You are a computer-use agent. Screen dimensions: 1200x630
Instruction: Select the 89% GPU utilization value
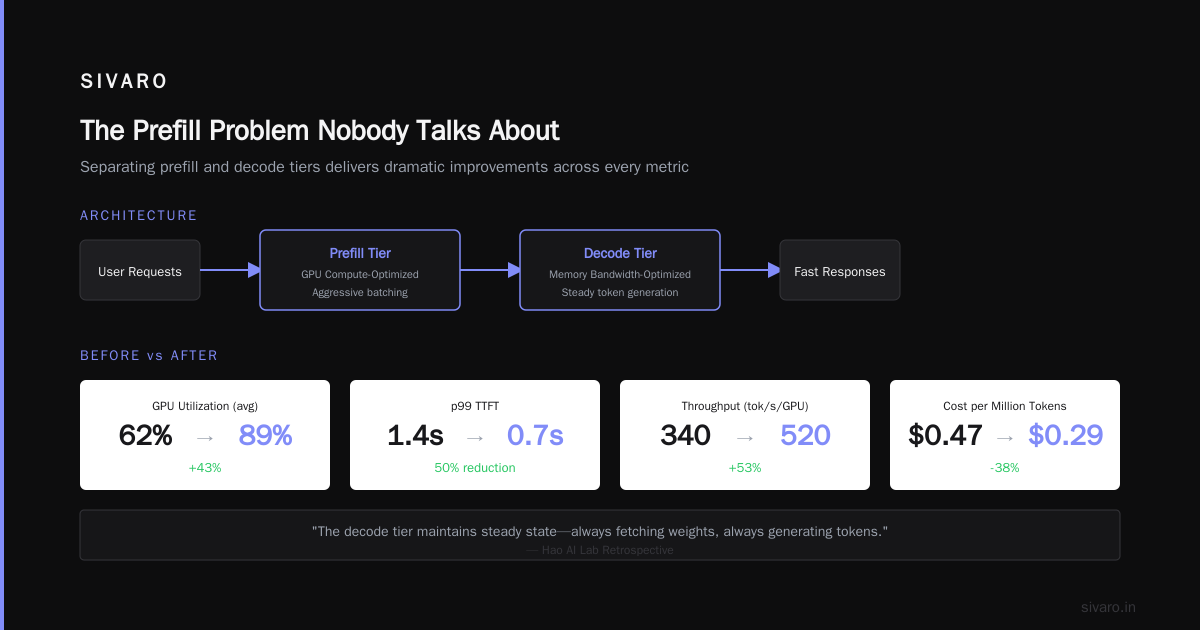pos(265,436)
